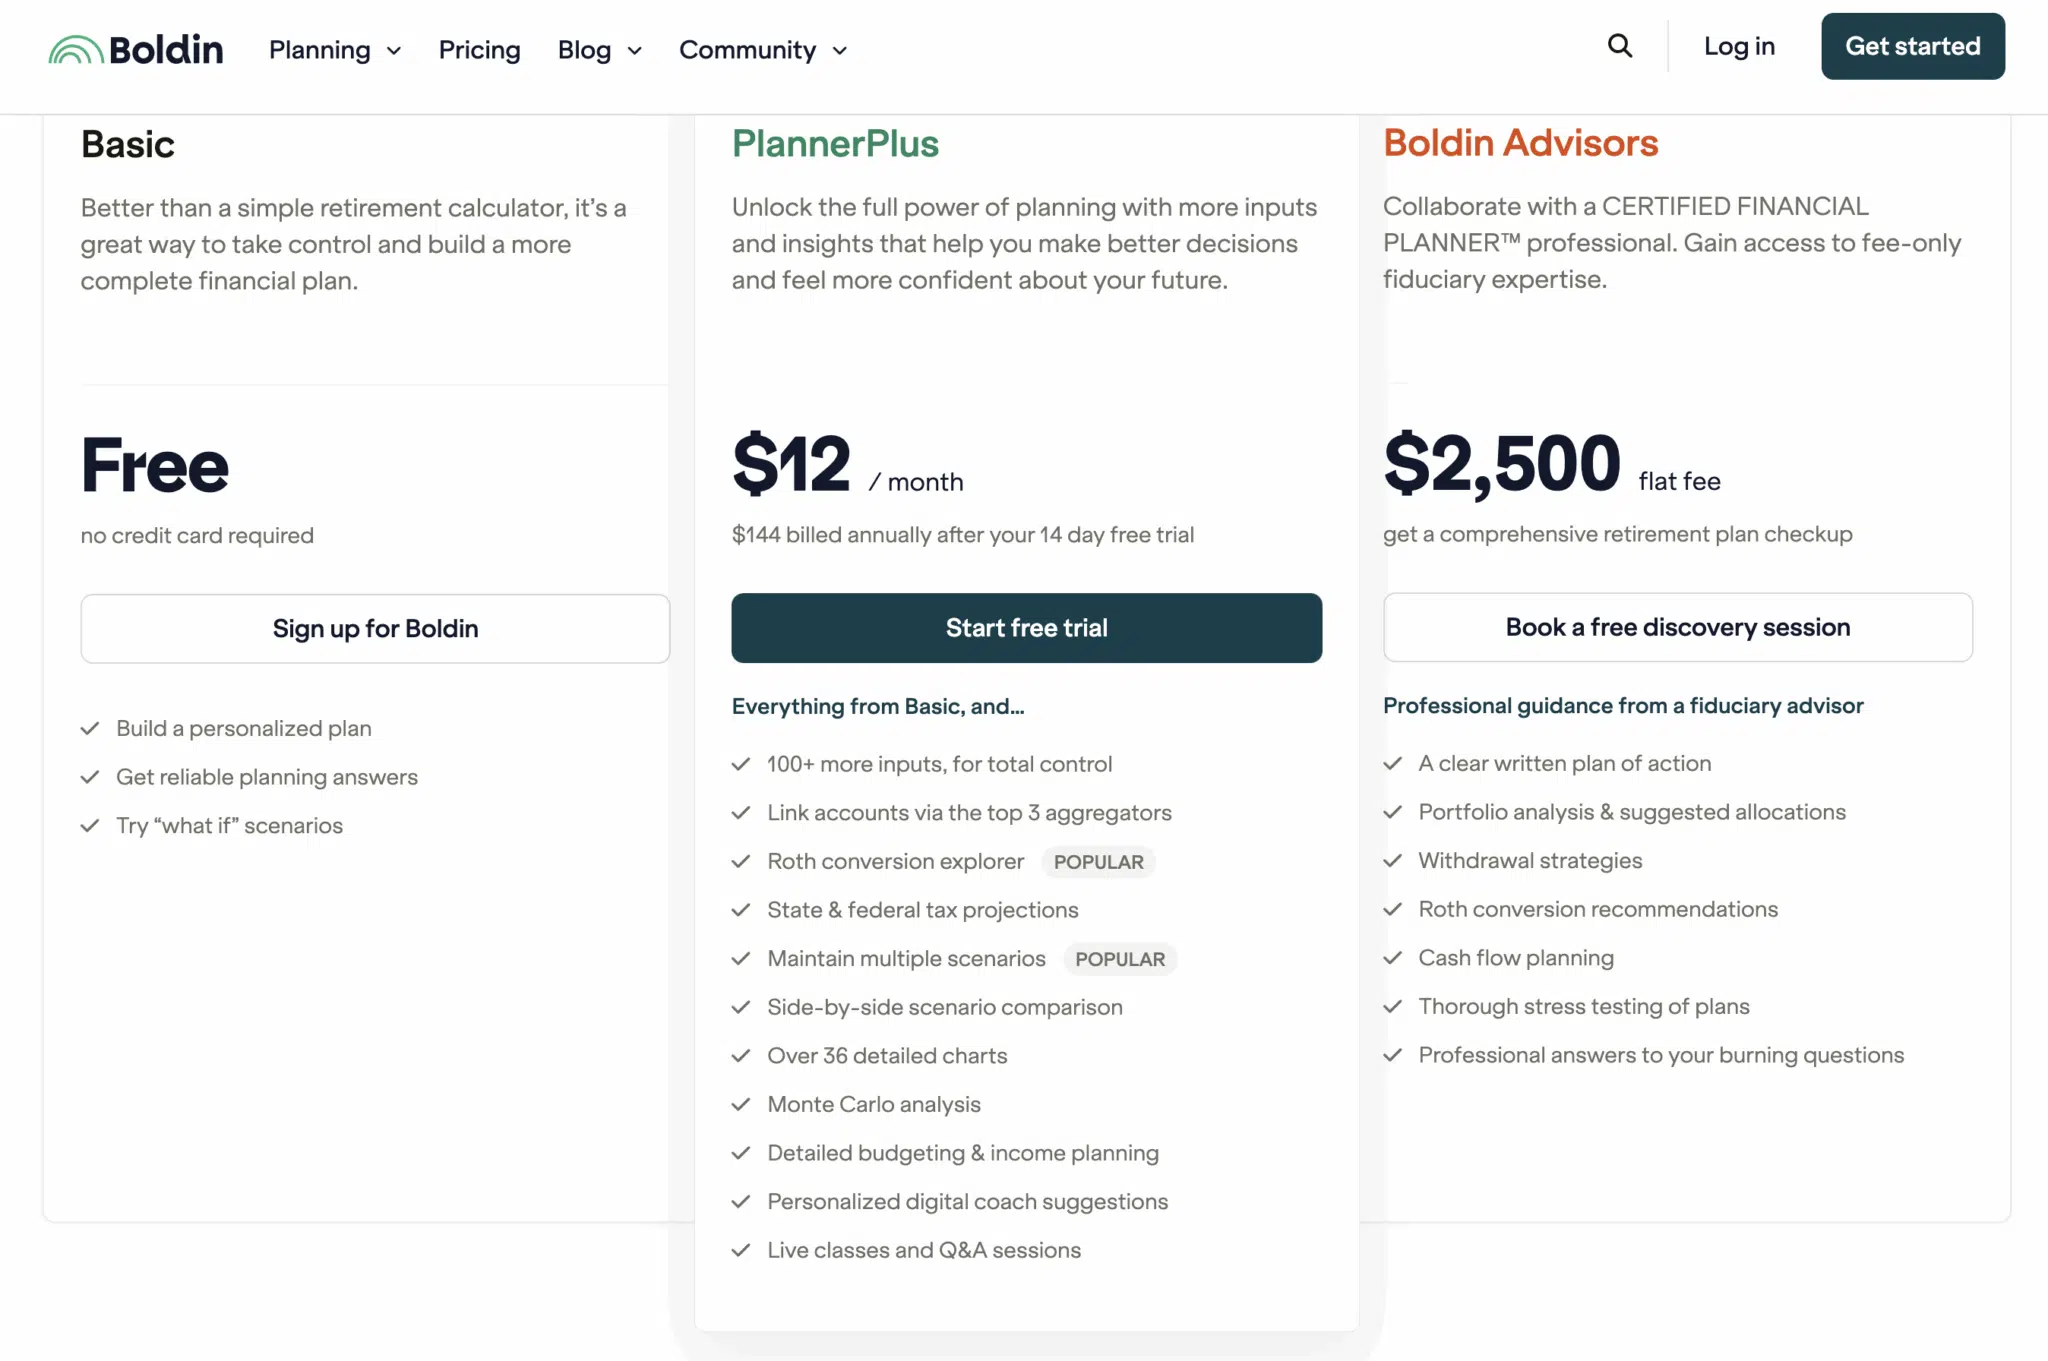Screen dimensions: 2048x1361
Task: Click checkmark beside Try what if scenarios
Action: click(x=90, y=825)
